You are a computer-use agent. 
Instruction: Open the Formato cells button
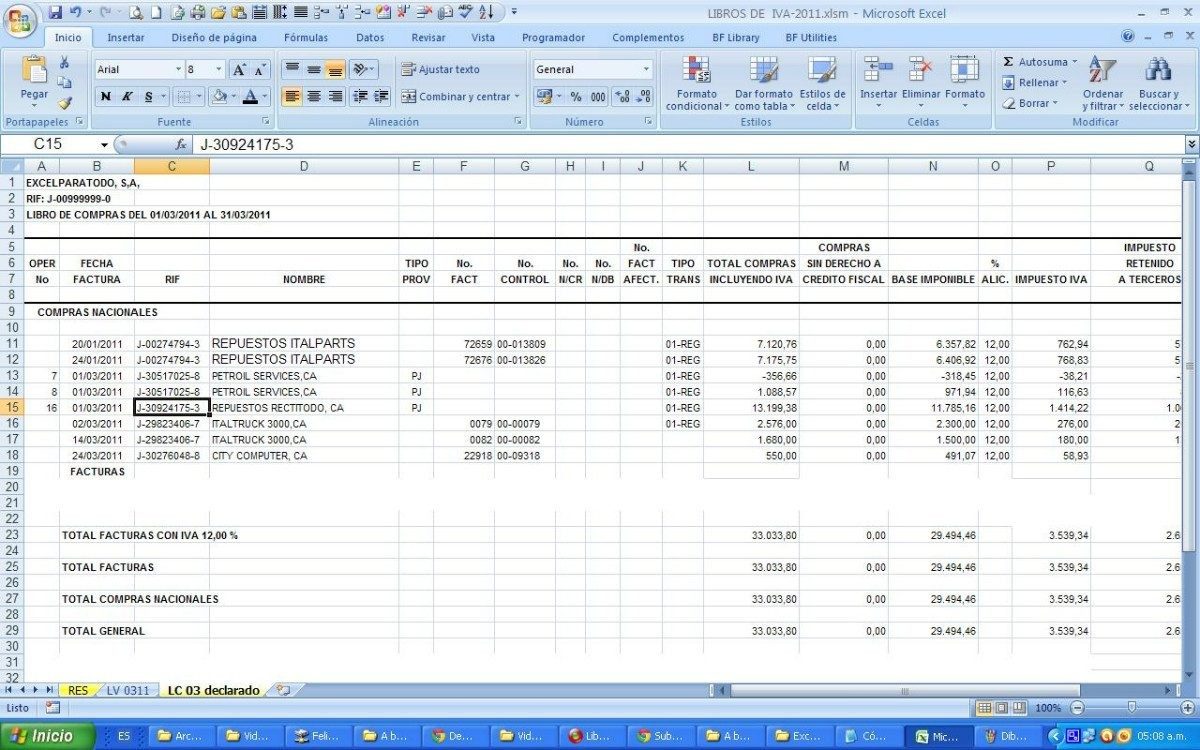pyautogui.click(x=965, y=80)
